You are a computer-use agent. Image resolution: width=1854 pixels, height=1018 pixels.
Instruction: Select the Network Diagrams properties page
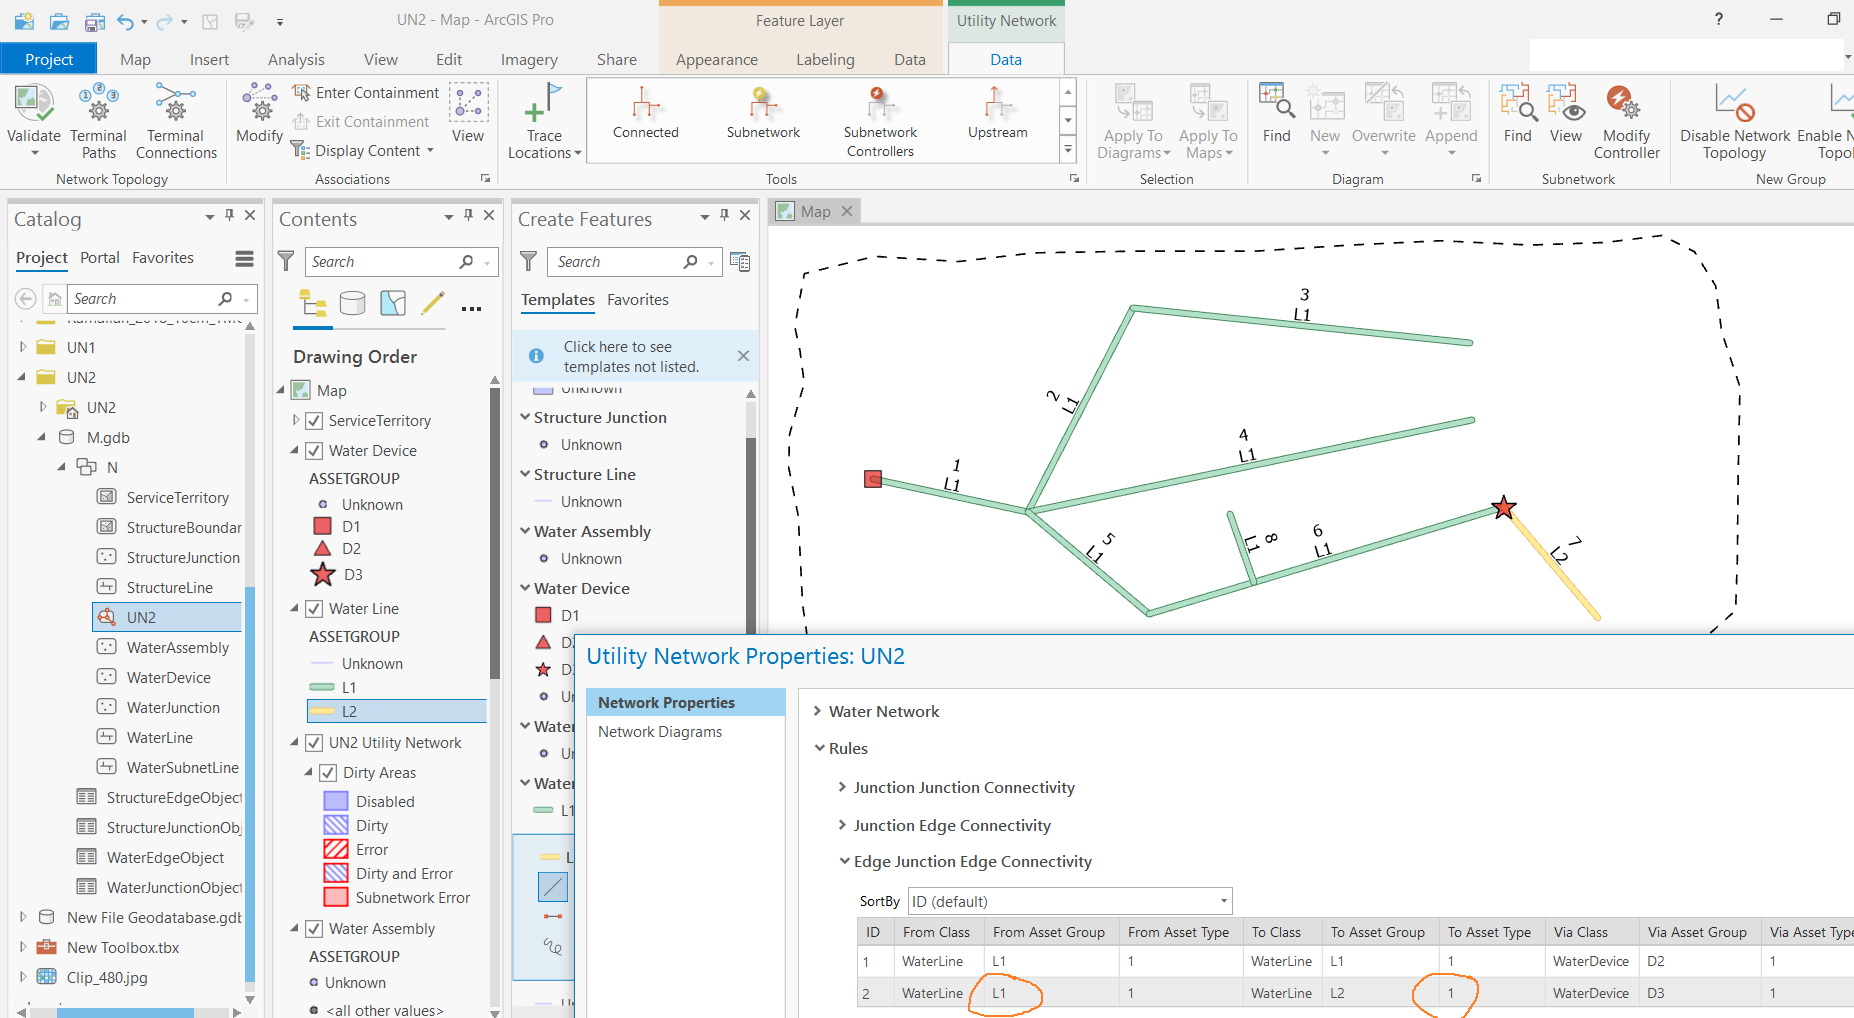tap(660, 731)
